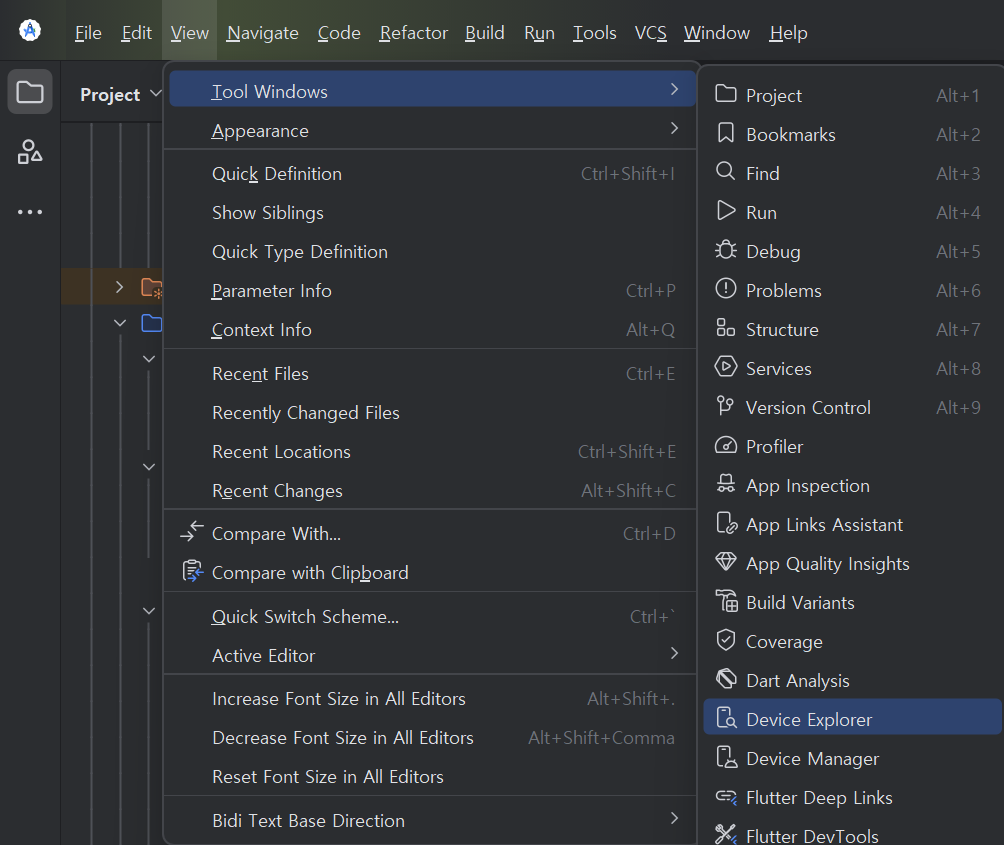Click the Flutter DevTools icon
Image resolution: width=1004 pixels, height=845 pixels.
pyautogui.click(x=725, y=834)
